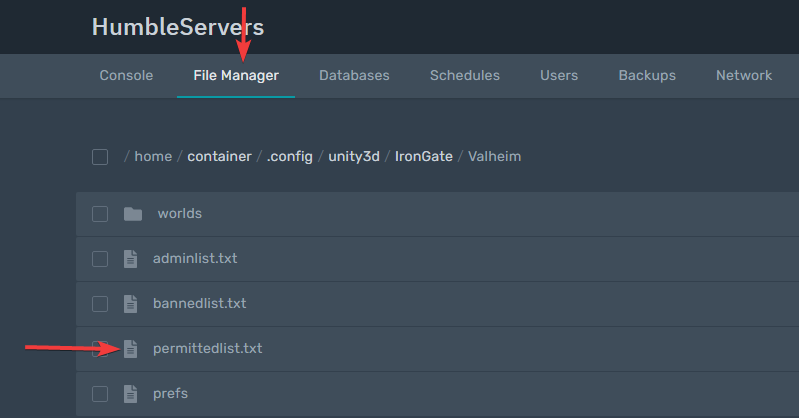Image resolution: width=799 pixels, height=418 pixels.
Task: Tick the prefs file checkbox
Action: point(100,394)
